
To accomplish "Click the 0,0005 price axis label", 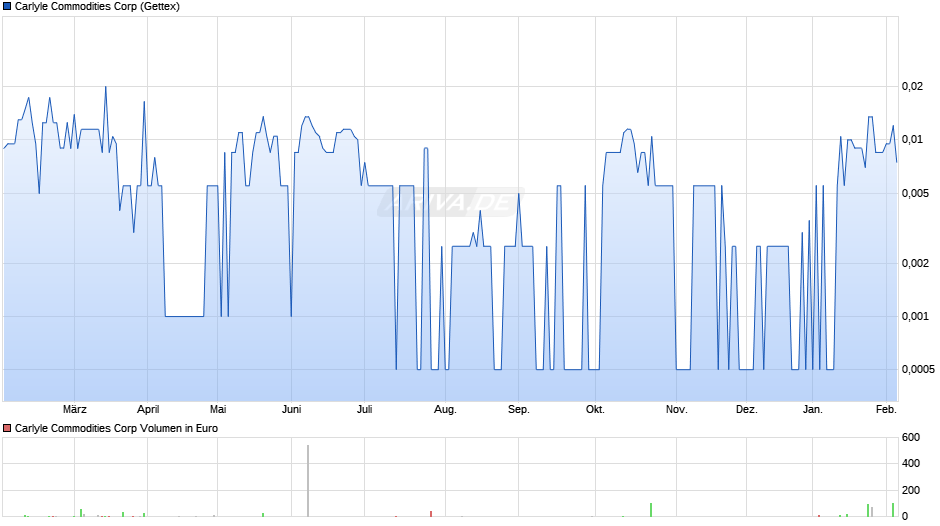I will coord(918,369).
